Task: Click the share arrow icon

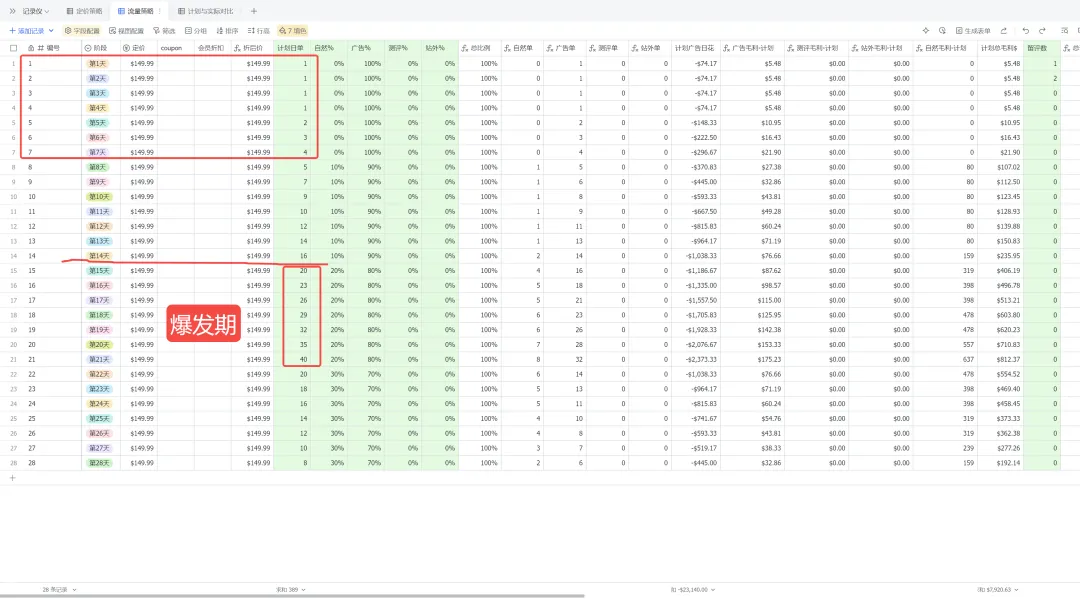Action: click(x=1004, y=31)
